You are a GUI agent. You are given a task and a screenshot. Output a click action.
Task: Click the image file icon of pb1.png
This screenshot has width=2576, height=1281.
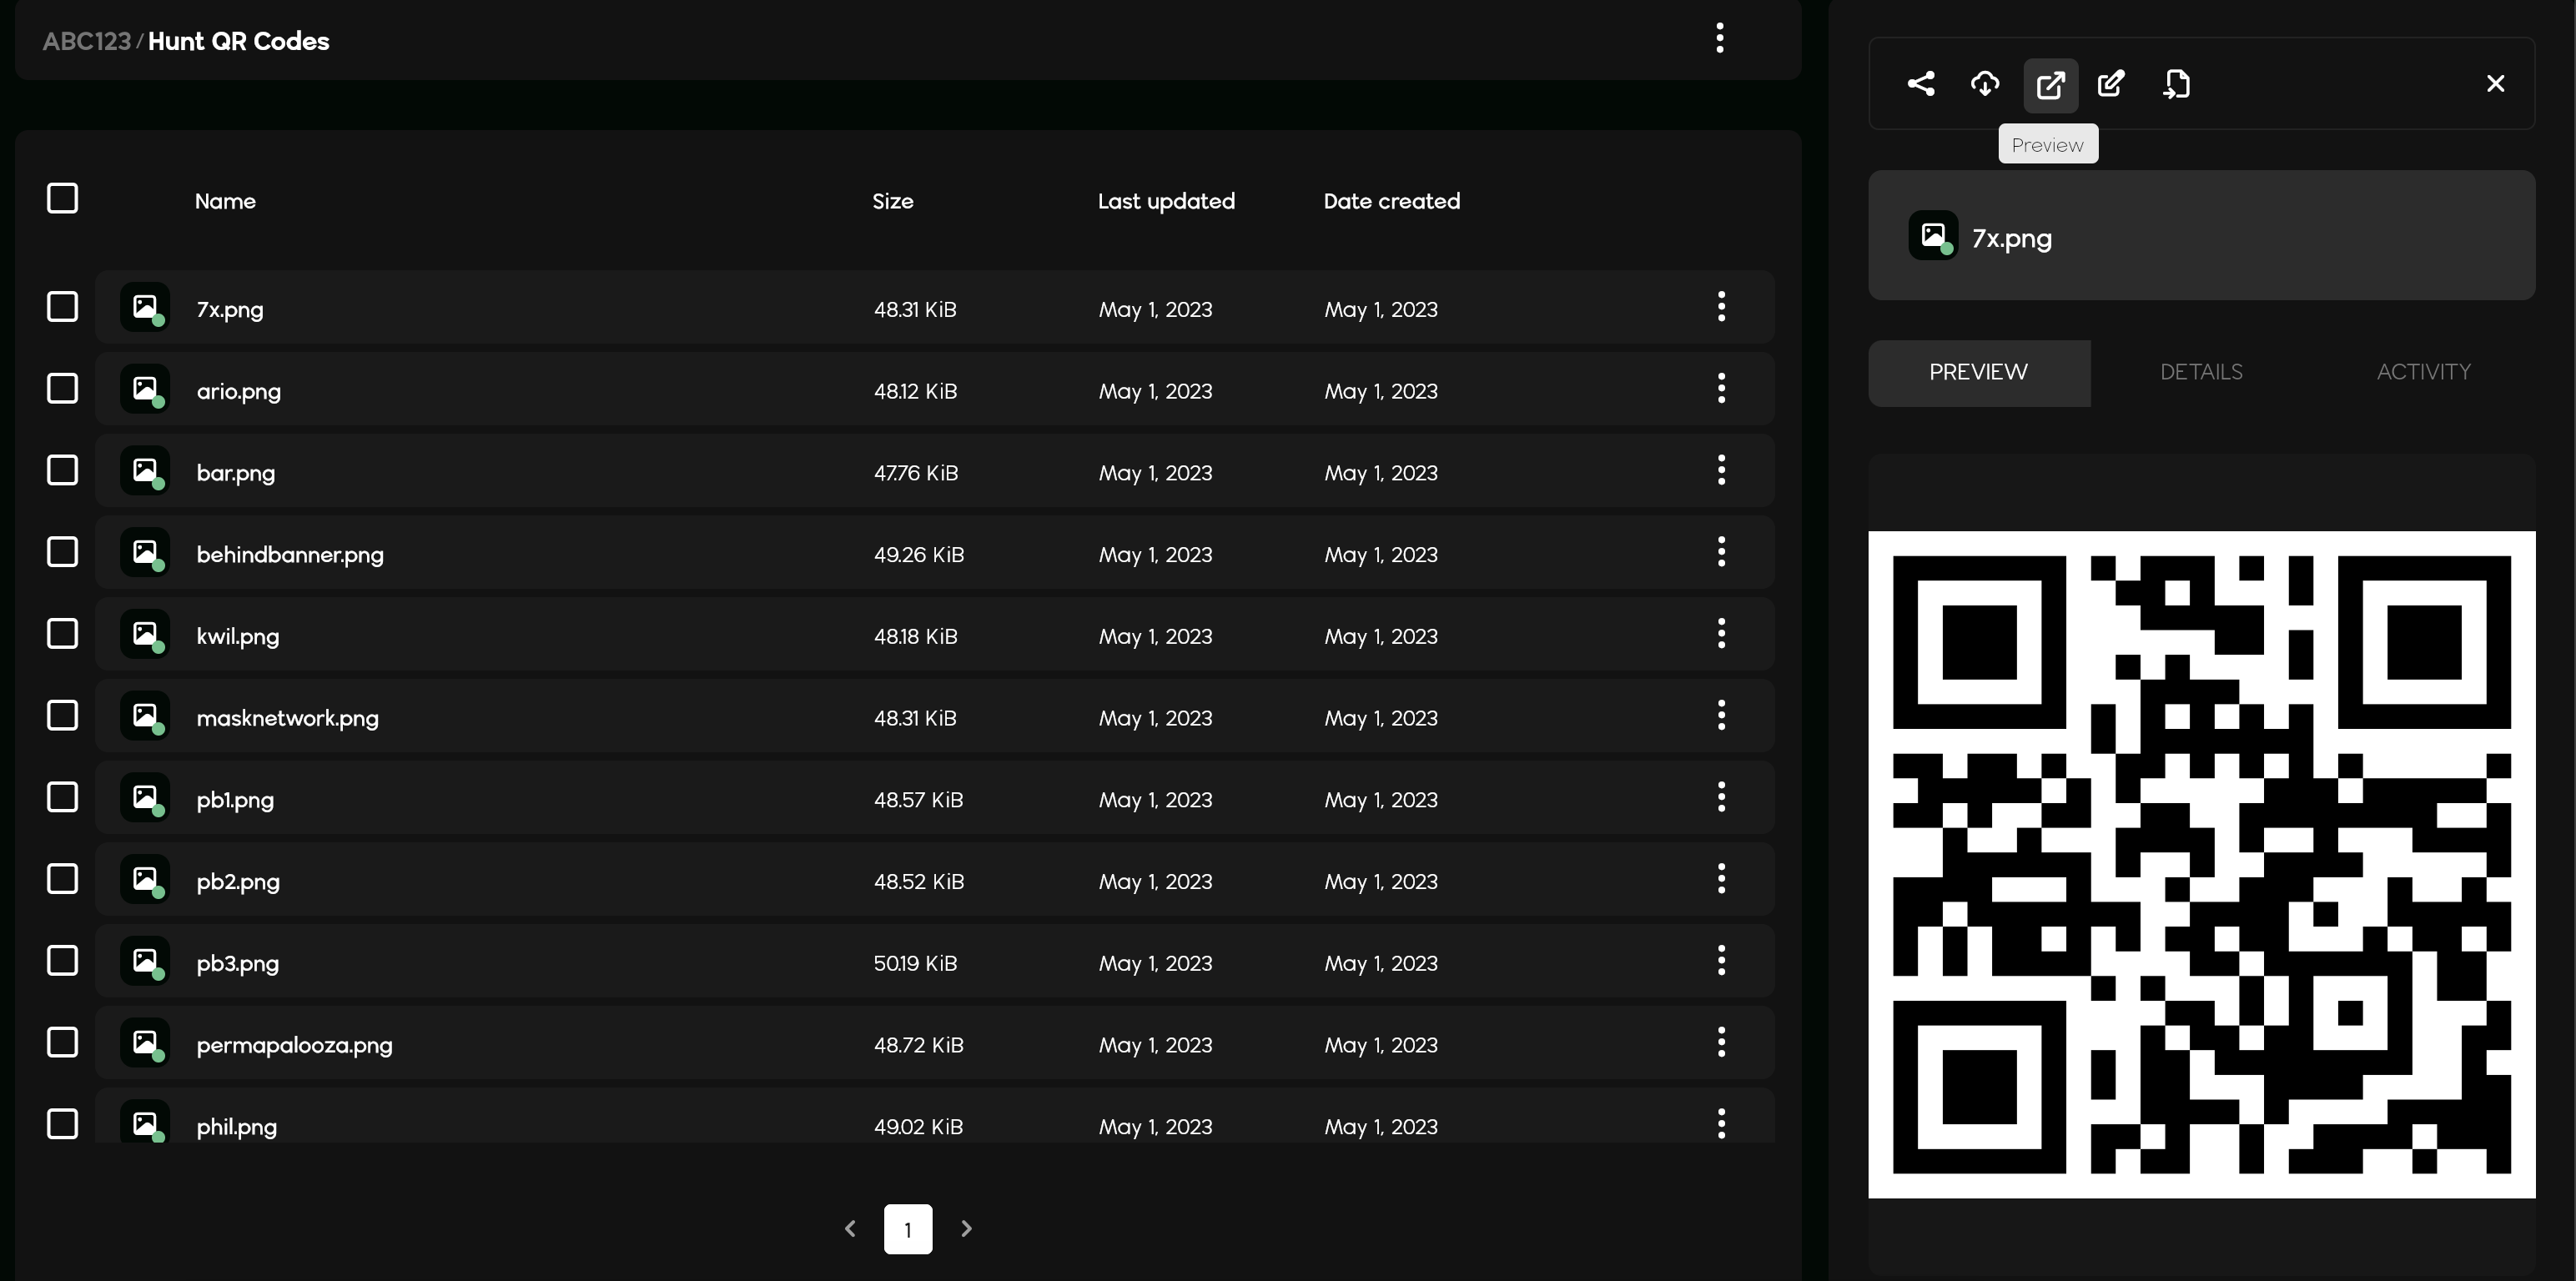tap(145, 798)
